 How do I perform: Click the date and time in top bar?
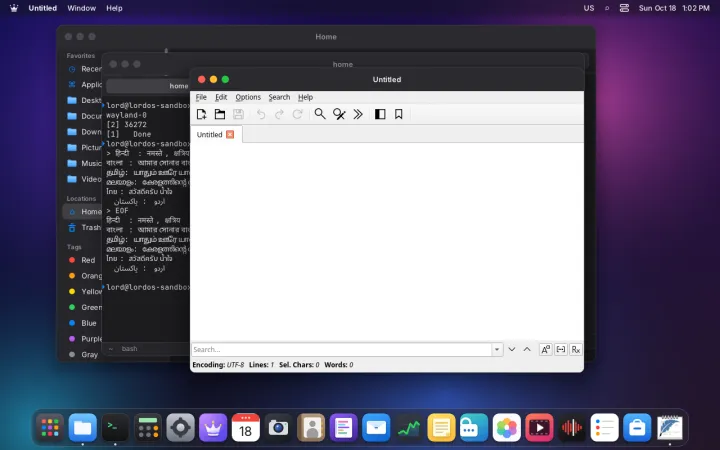pos(674,8)
